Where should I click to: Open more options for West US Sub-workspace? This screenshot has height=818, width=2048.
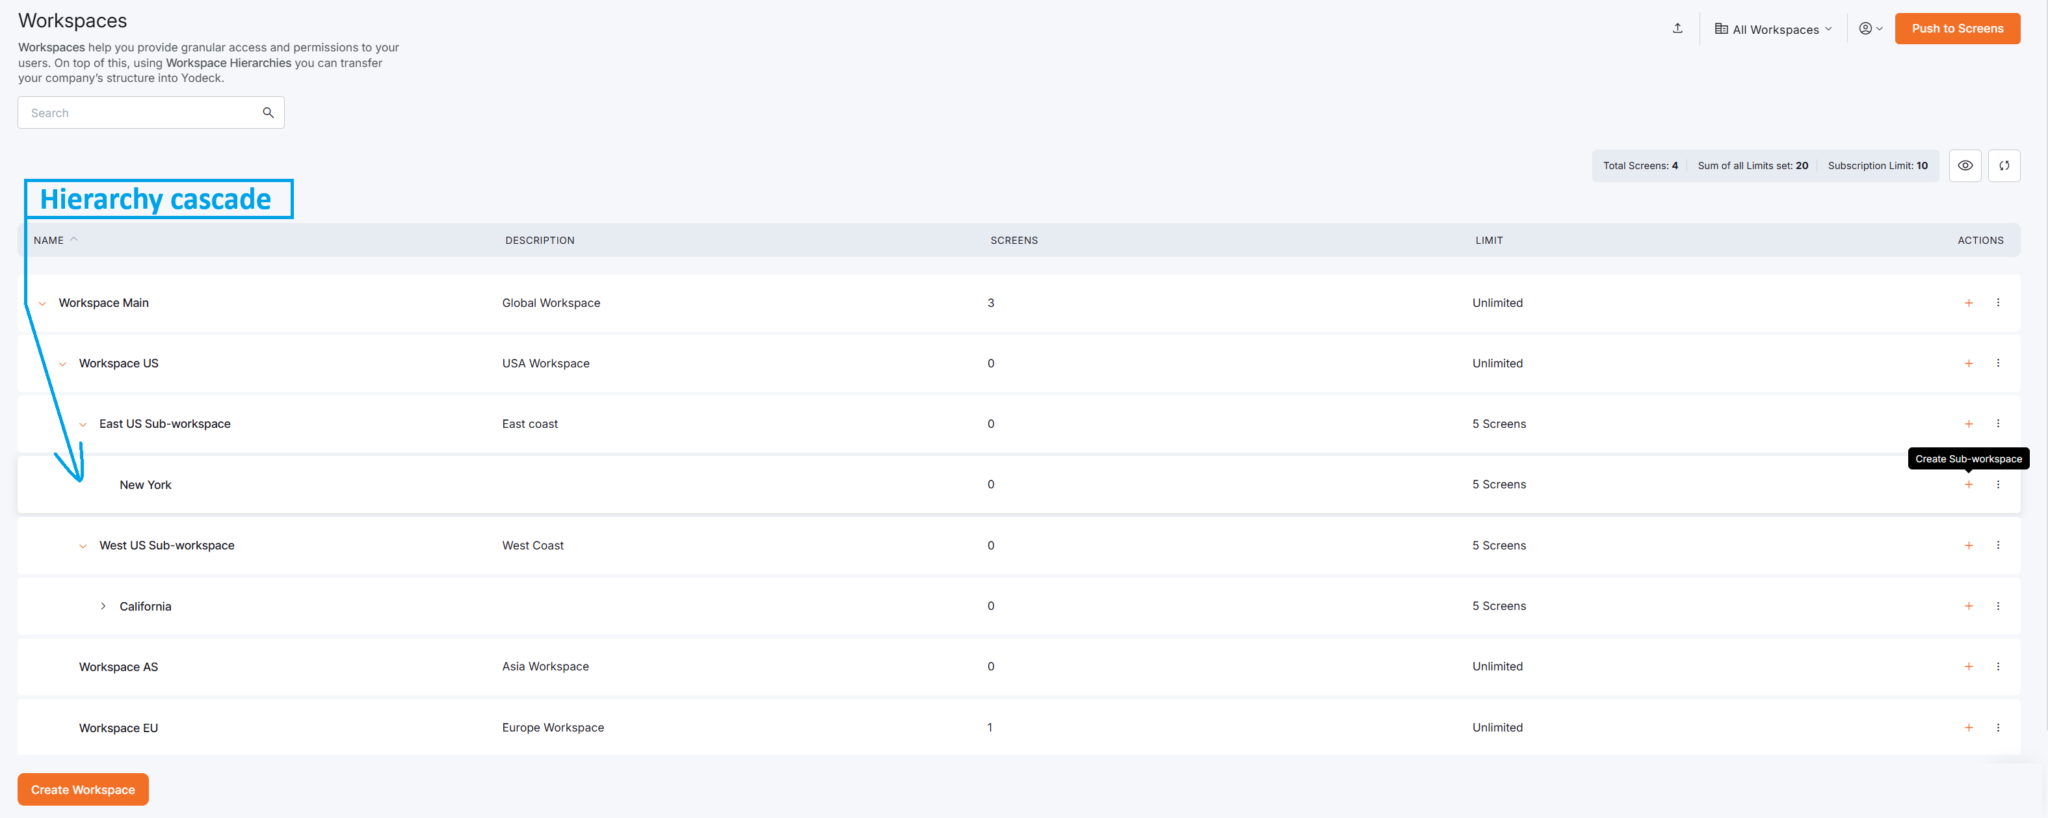(1998, 546)
